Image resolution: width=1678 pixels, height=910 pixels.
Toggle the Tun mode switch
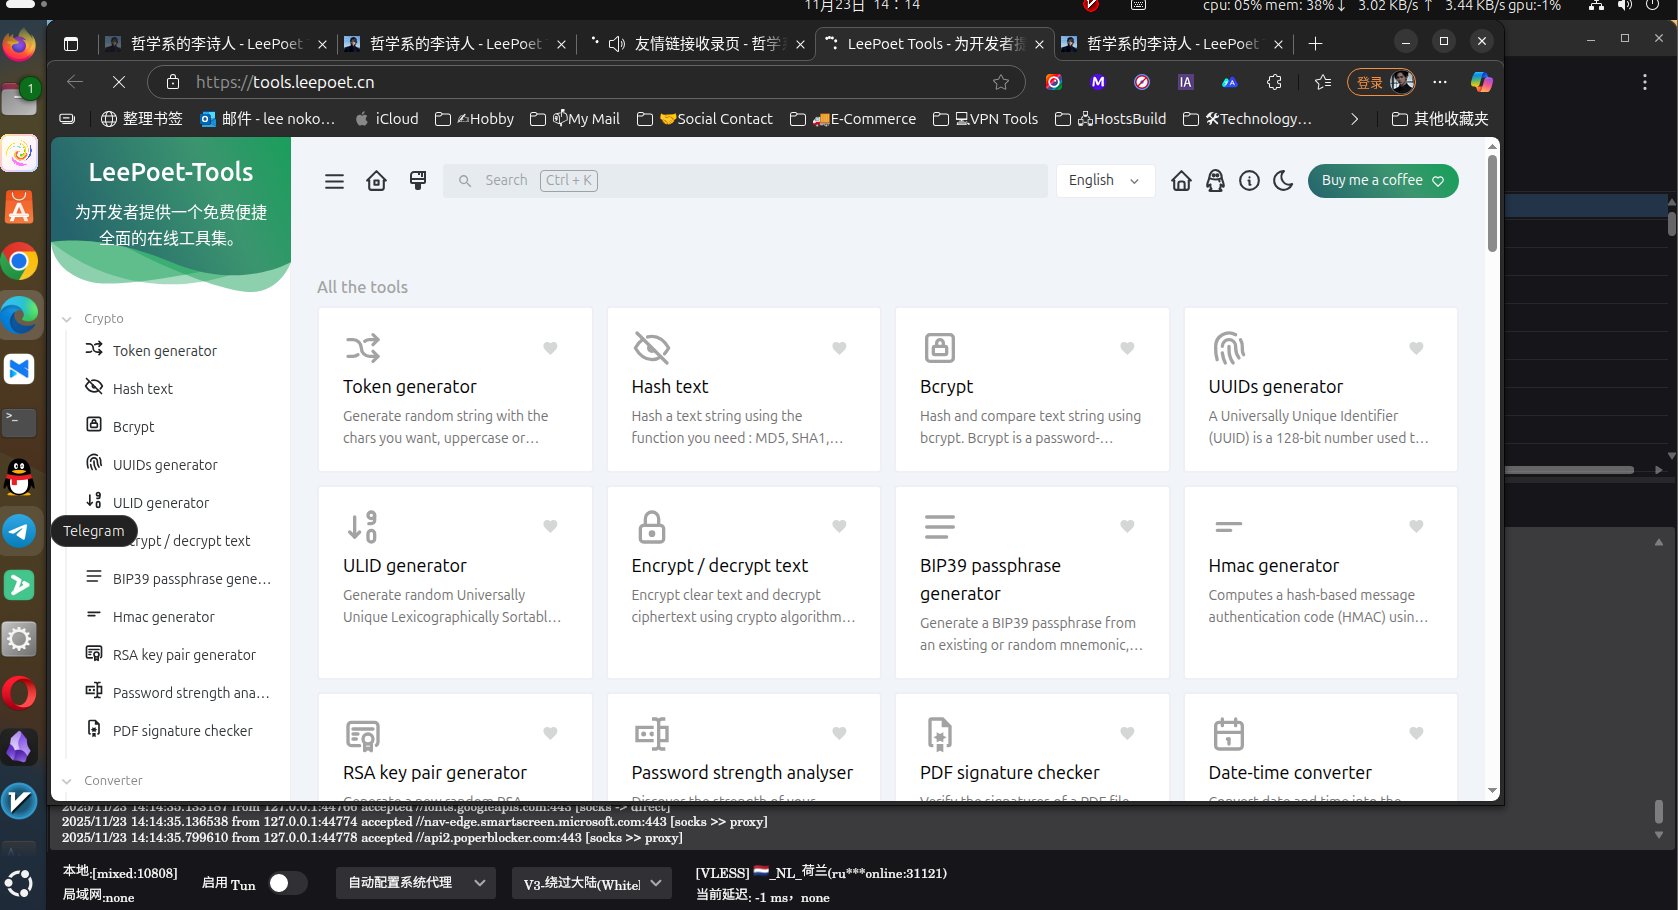(287, 883)
